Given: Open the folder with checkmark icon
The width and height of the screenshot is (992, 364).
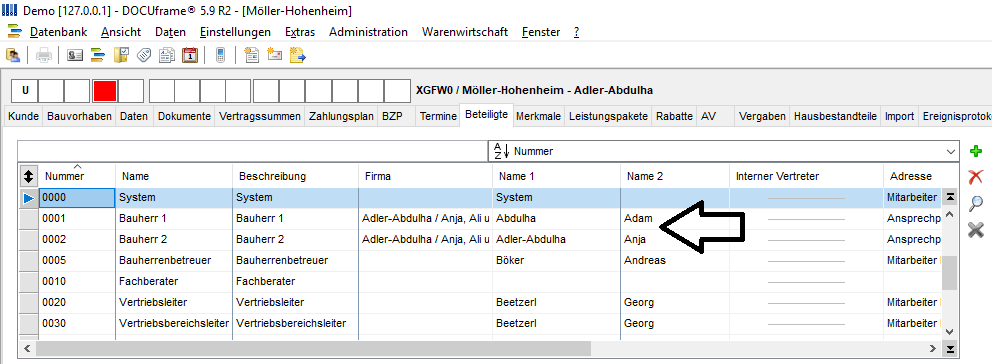Looking at the screenshot, I should (121, 55).
